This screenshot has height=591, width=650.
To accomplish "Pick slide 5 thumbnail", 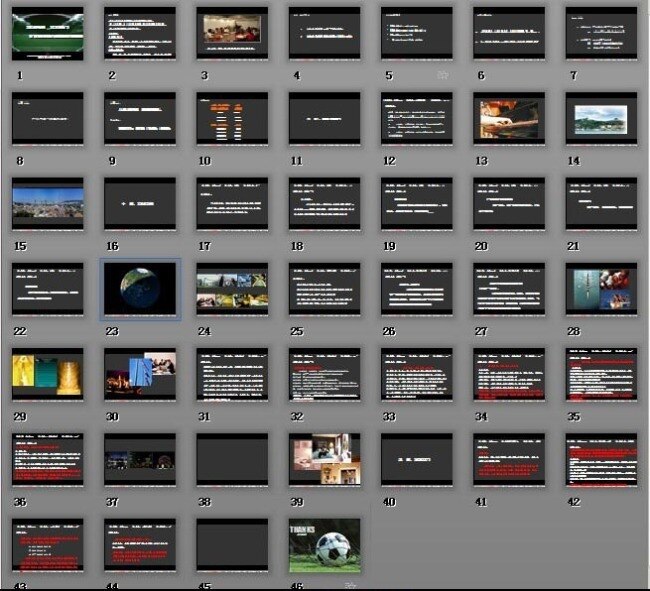I will (x=417, y=34).
